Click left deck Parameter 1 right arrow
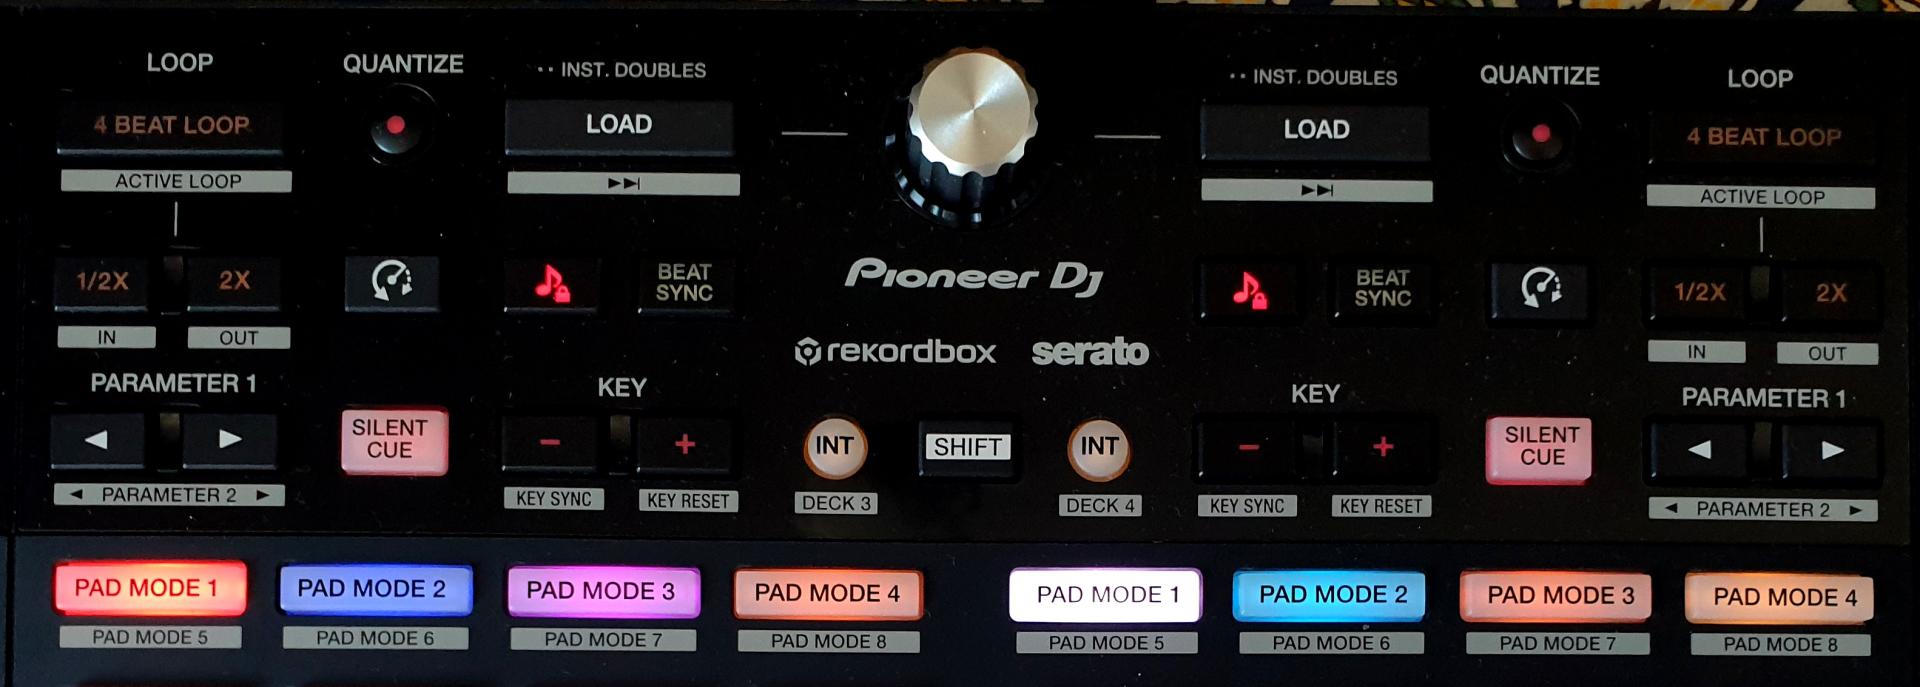 pyautogui.click(x=230, y=440)
